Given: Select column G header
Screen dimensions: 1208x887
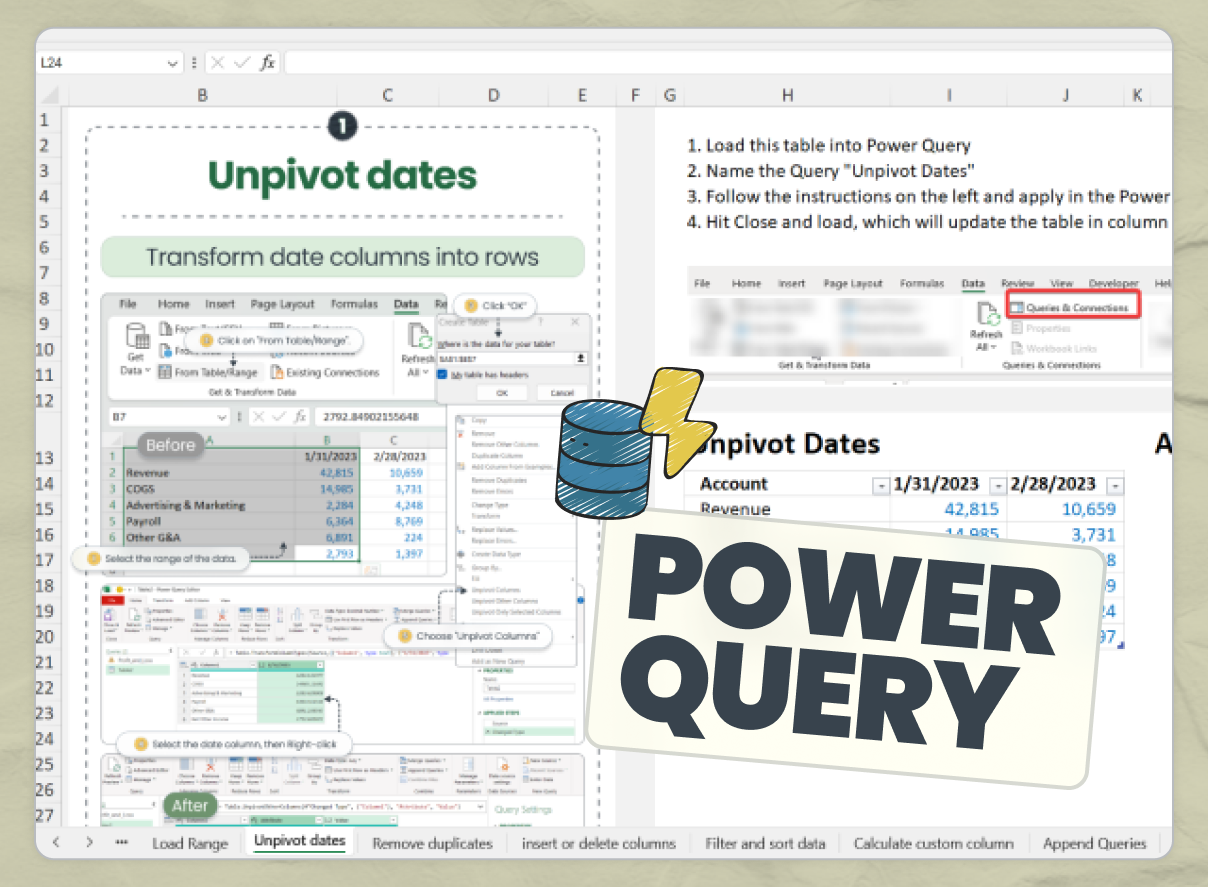Looking at the screenshot, I should 670,95.
